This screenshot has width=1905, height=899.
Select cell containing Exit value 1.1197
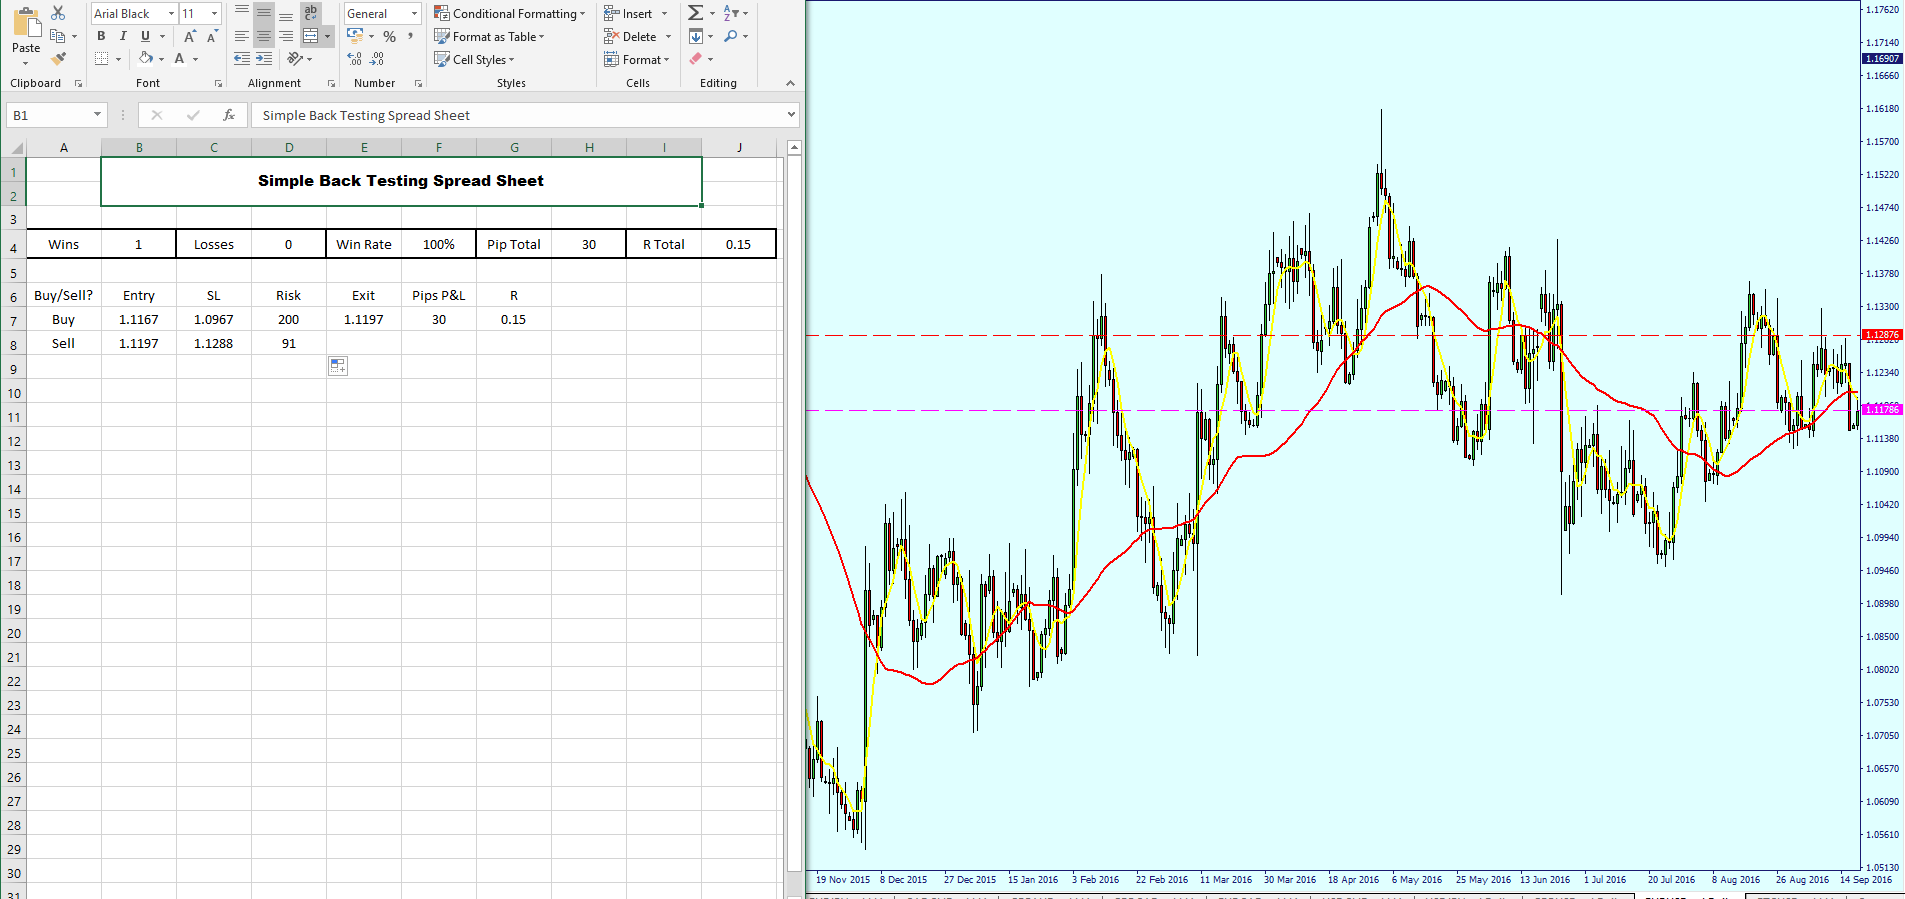(x=363, y=320)
